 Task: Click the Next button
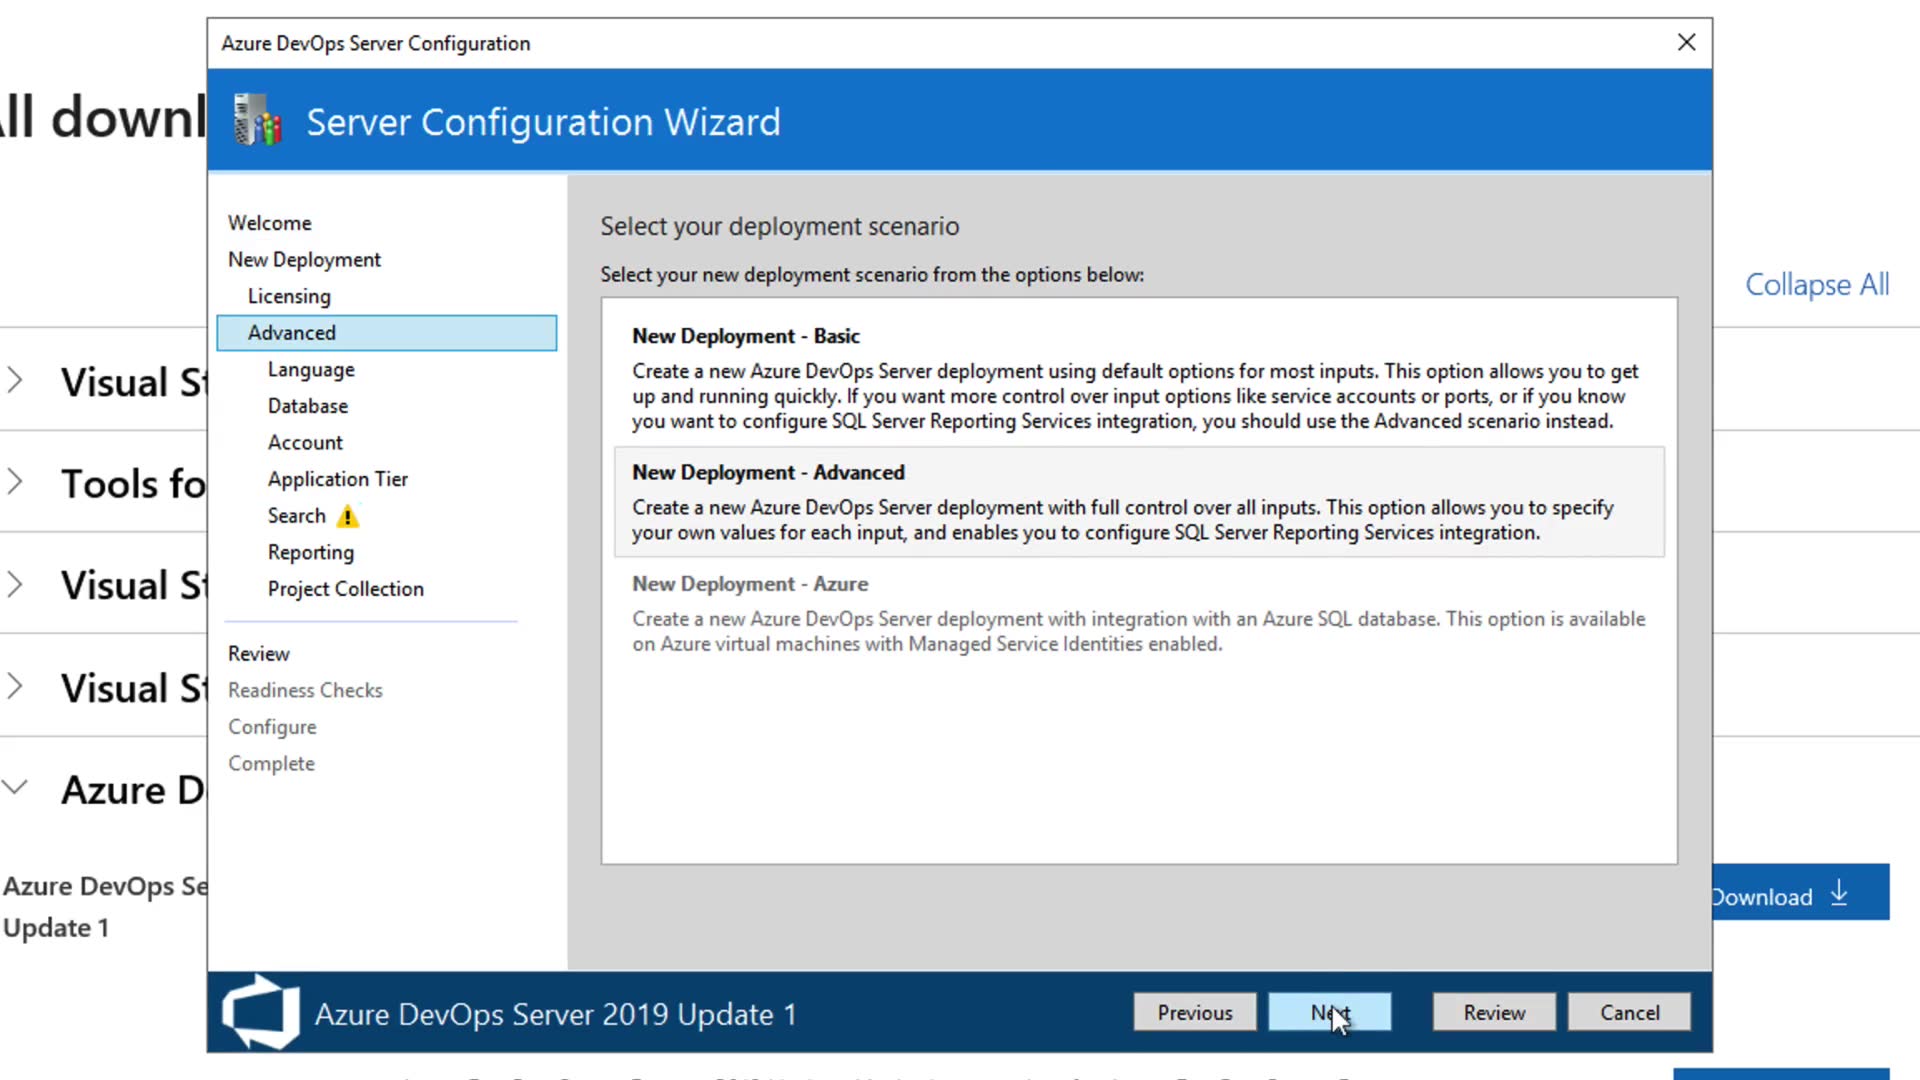coord(1329,1012)
